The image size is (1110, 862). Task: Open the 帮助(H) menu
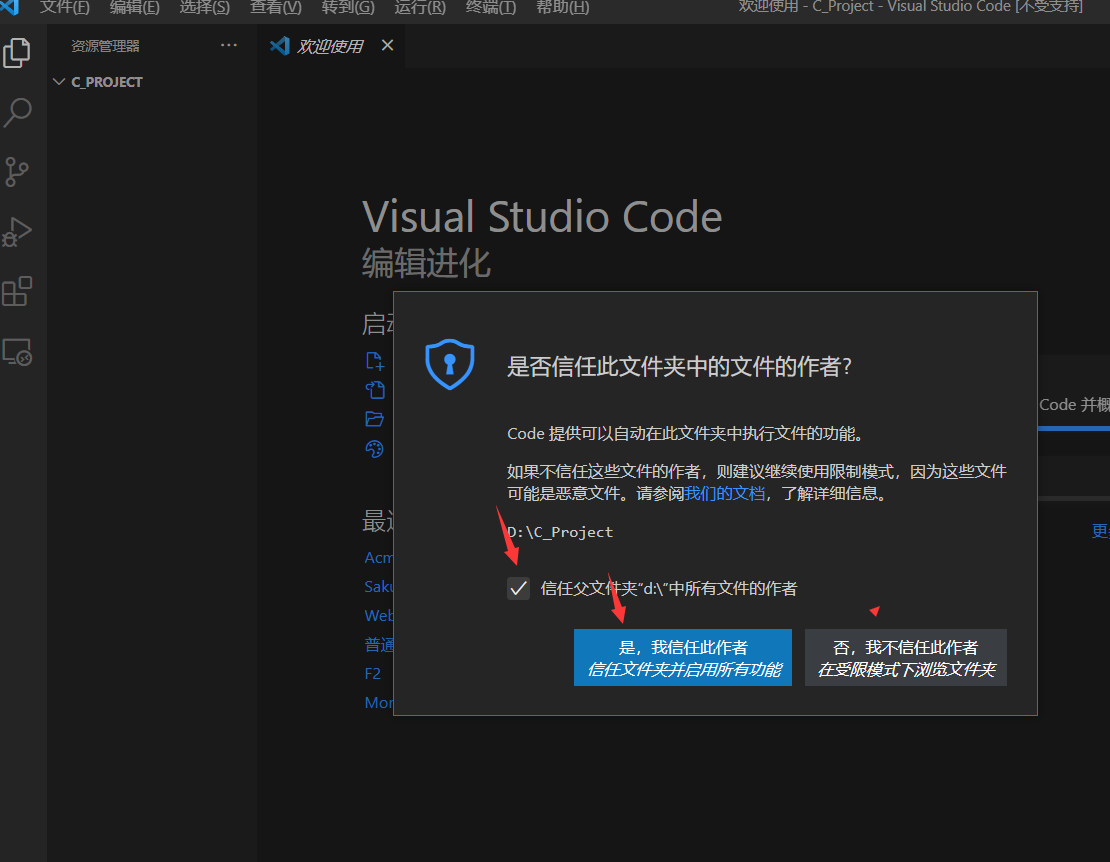(563, 8)
